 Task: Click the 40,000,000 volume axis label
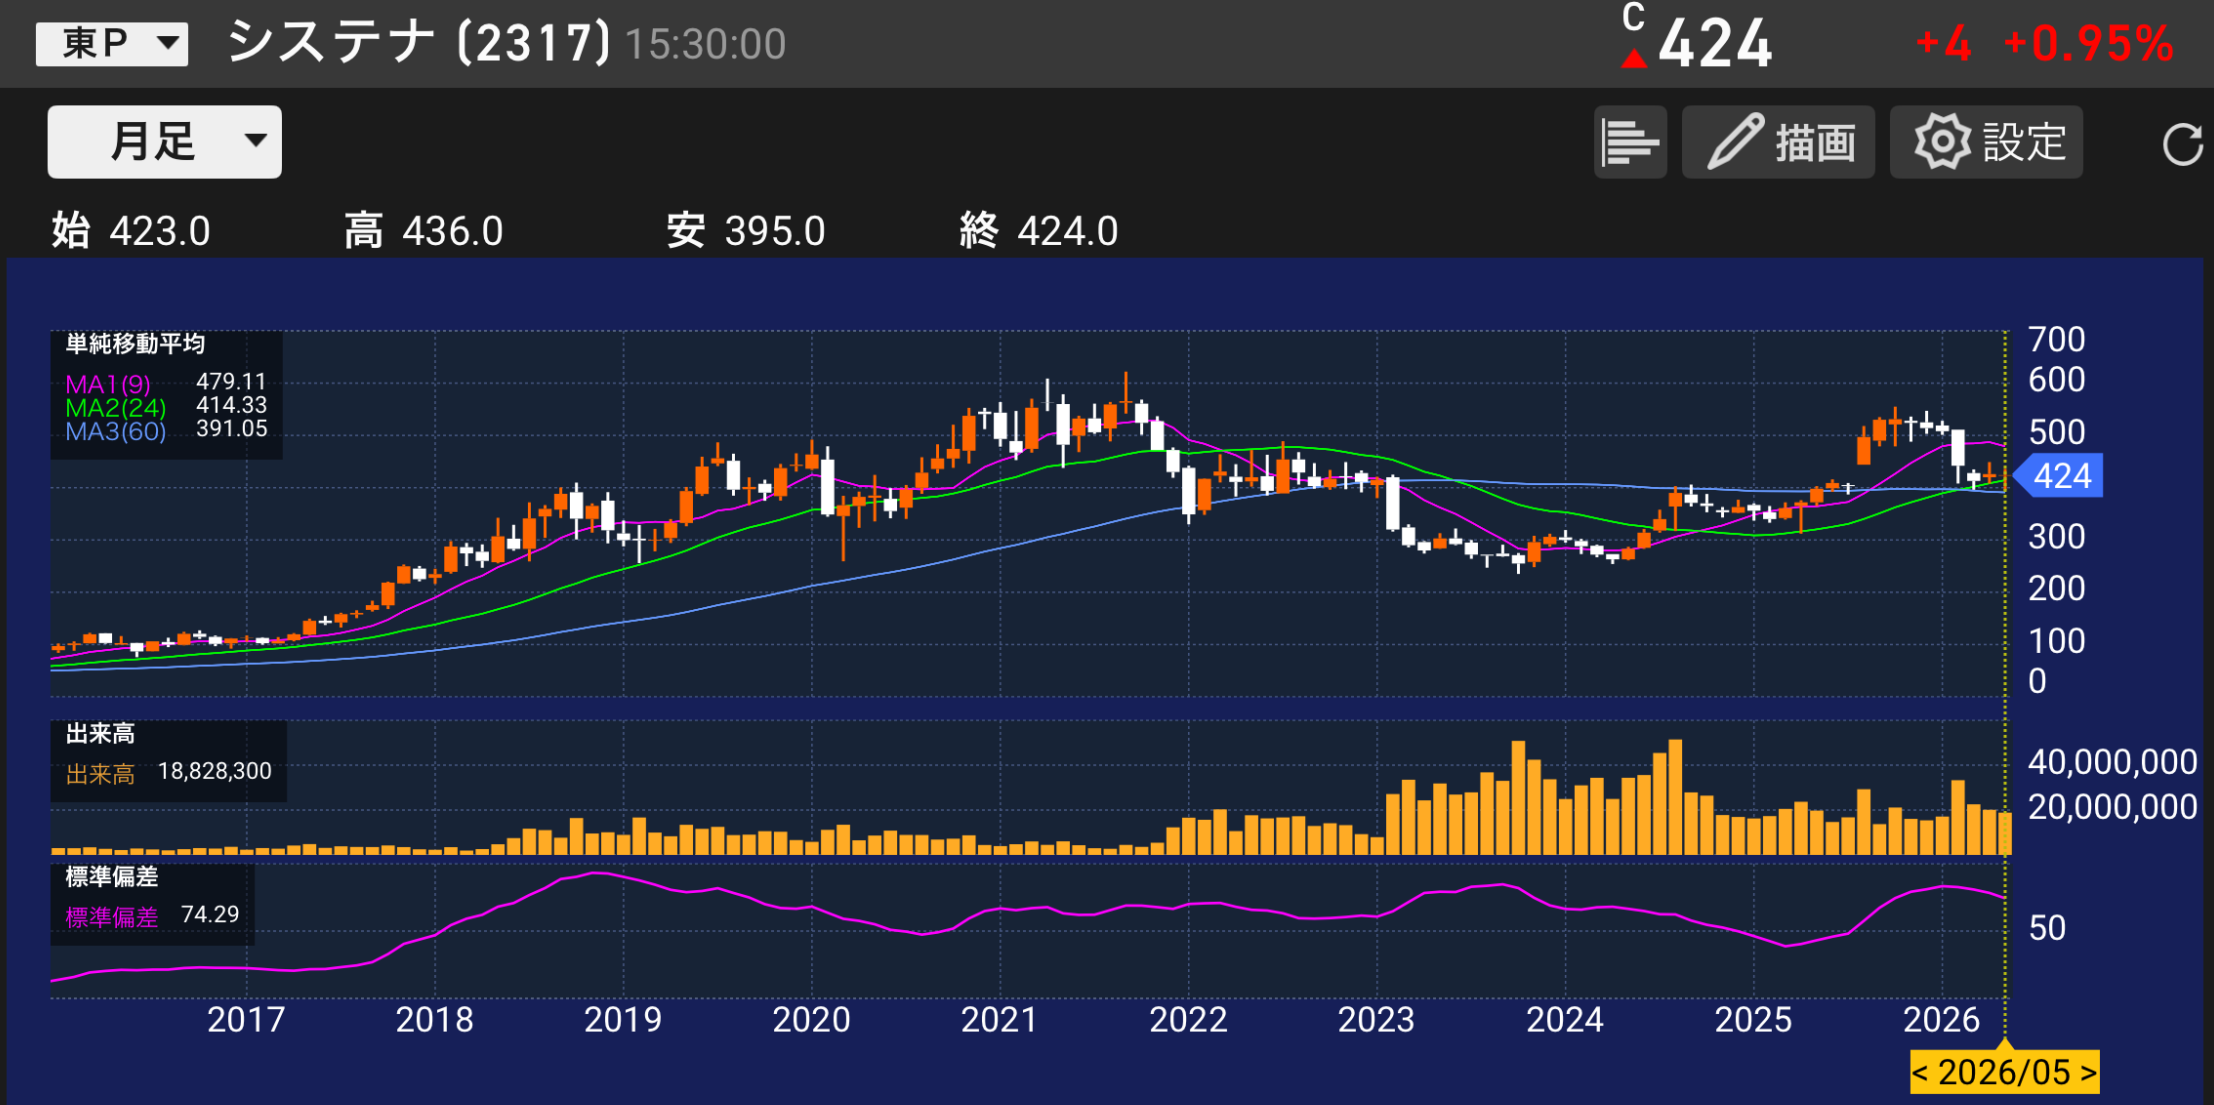2113,762
